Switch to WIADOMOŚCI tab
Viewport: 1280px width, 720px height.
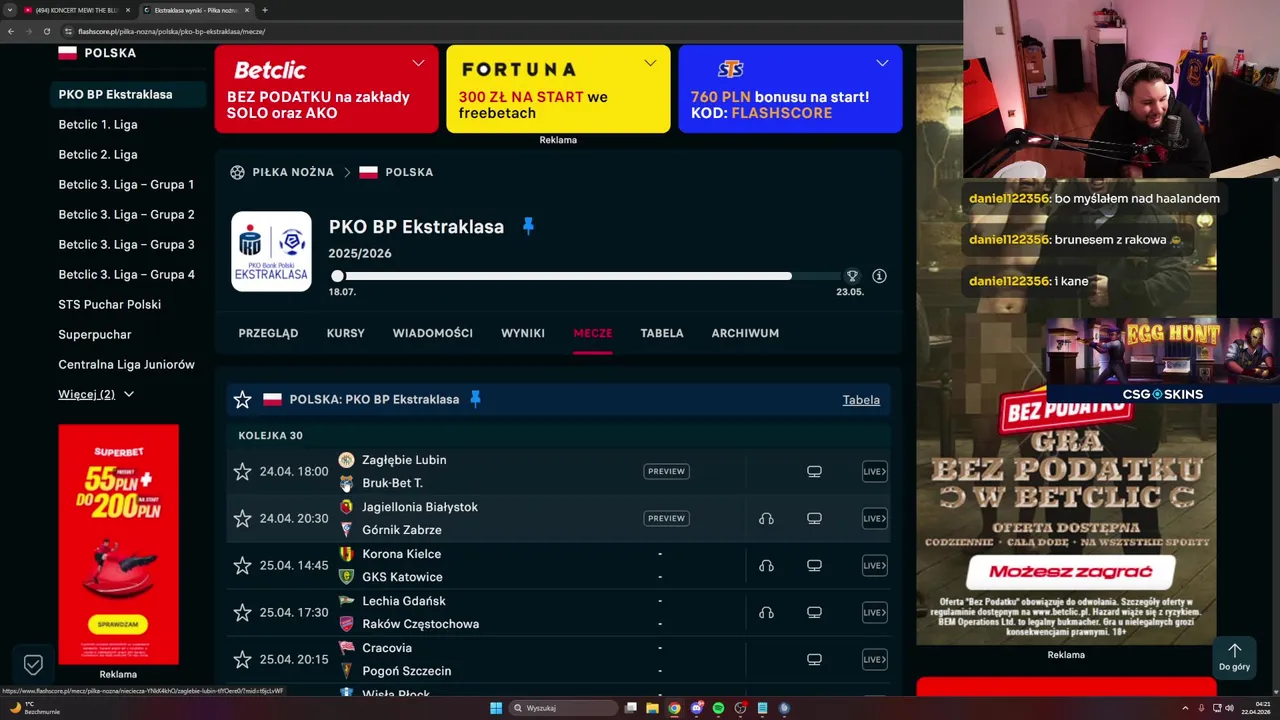(432, 333)
